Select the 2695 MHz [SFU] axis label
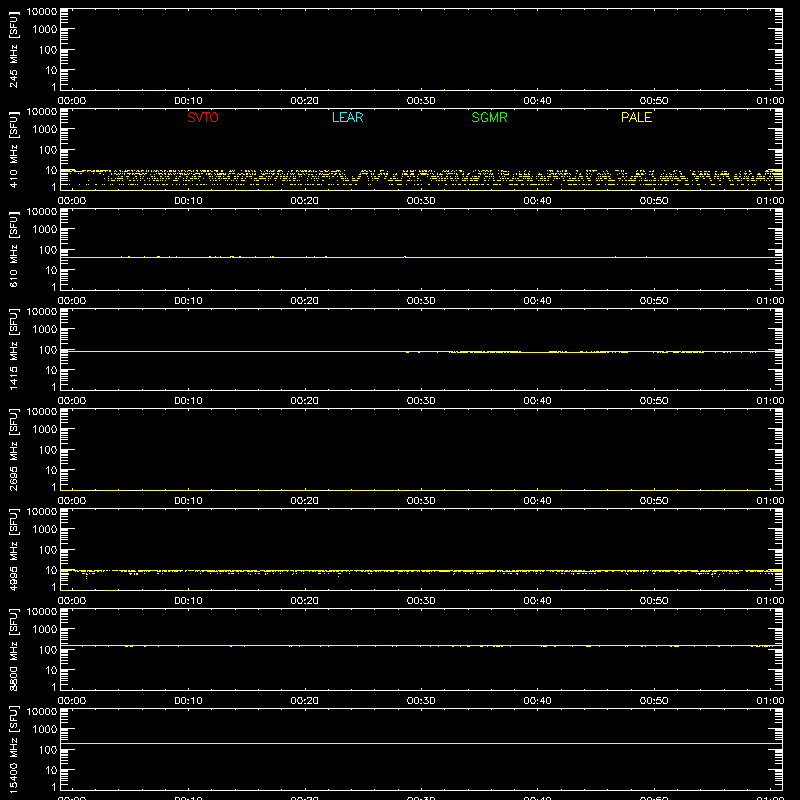Viewport: 800px width, 800px height. (14, 449)
